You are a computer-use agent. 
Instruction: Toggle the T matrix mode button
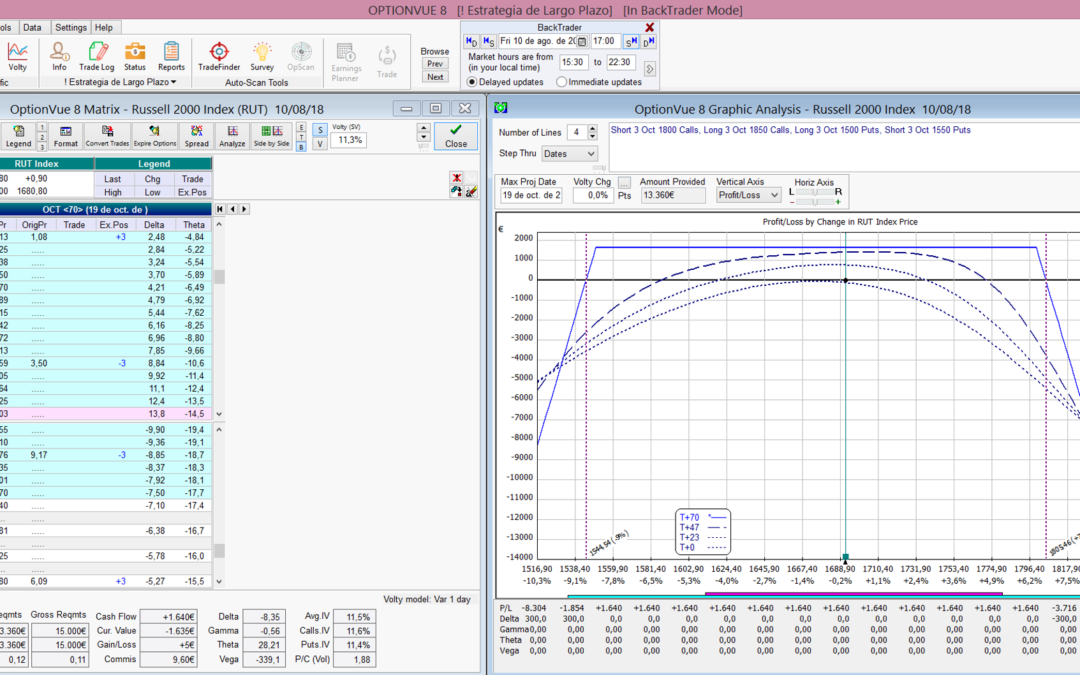pos(301,137)
